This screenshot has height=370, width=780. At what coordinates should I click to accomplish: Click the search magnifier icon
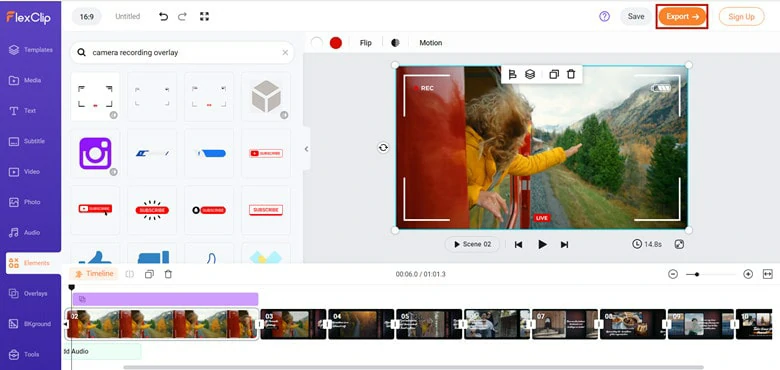82,52
